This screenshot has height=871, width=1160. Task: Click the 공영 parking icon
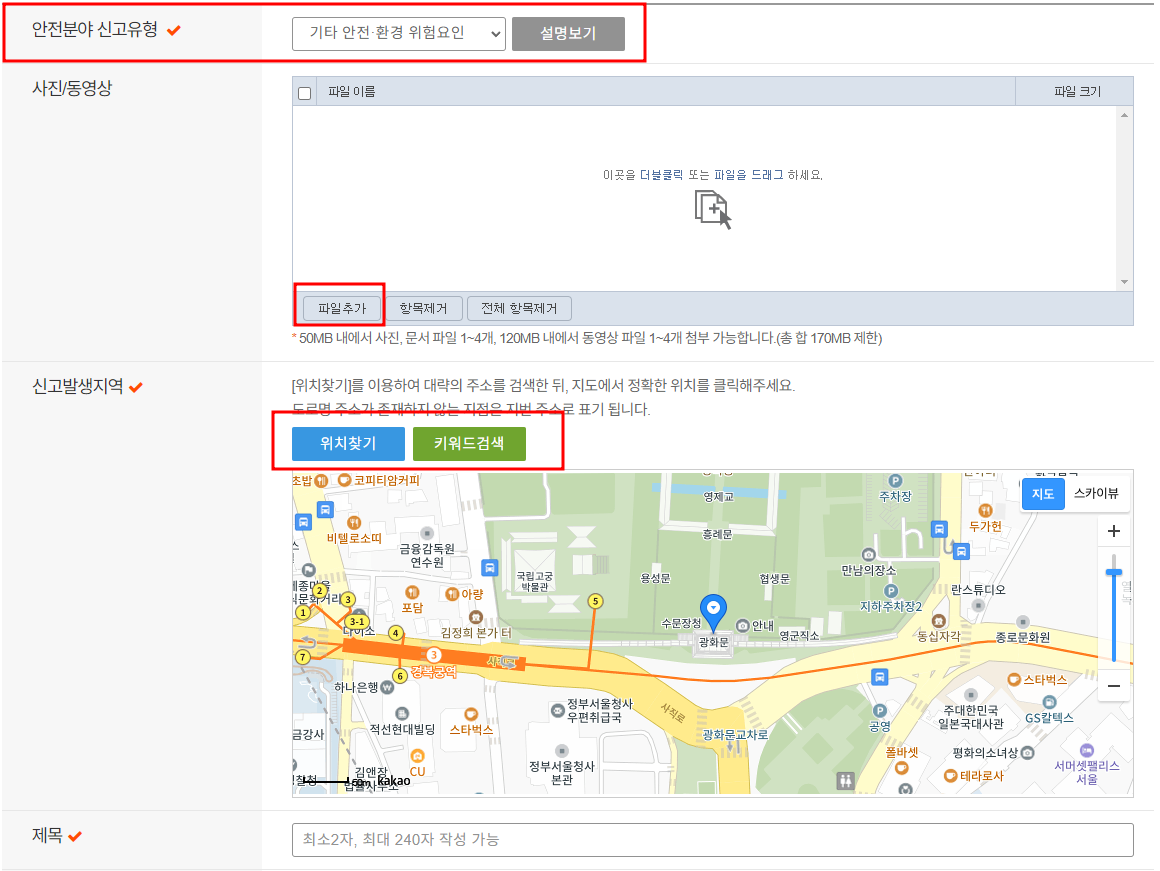[880, 711]
